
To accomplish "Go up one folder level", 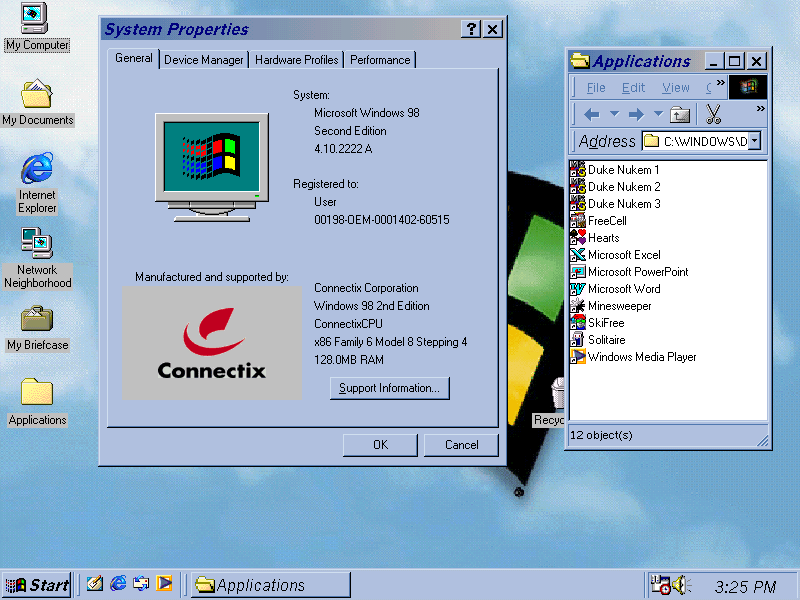I will pos(680,114).
